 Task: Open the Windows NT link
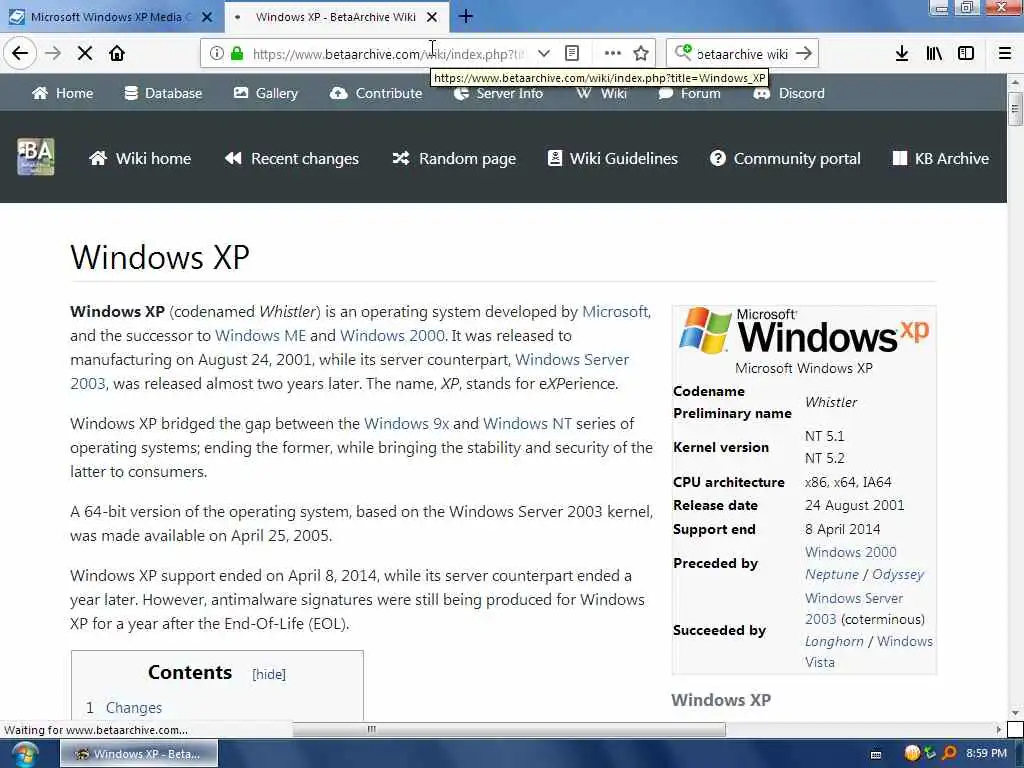[x=527, y=424]
